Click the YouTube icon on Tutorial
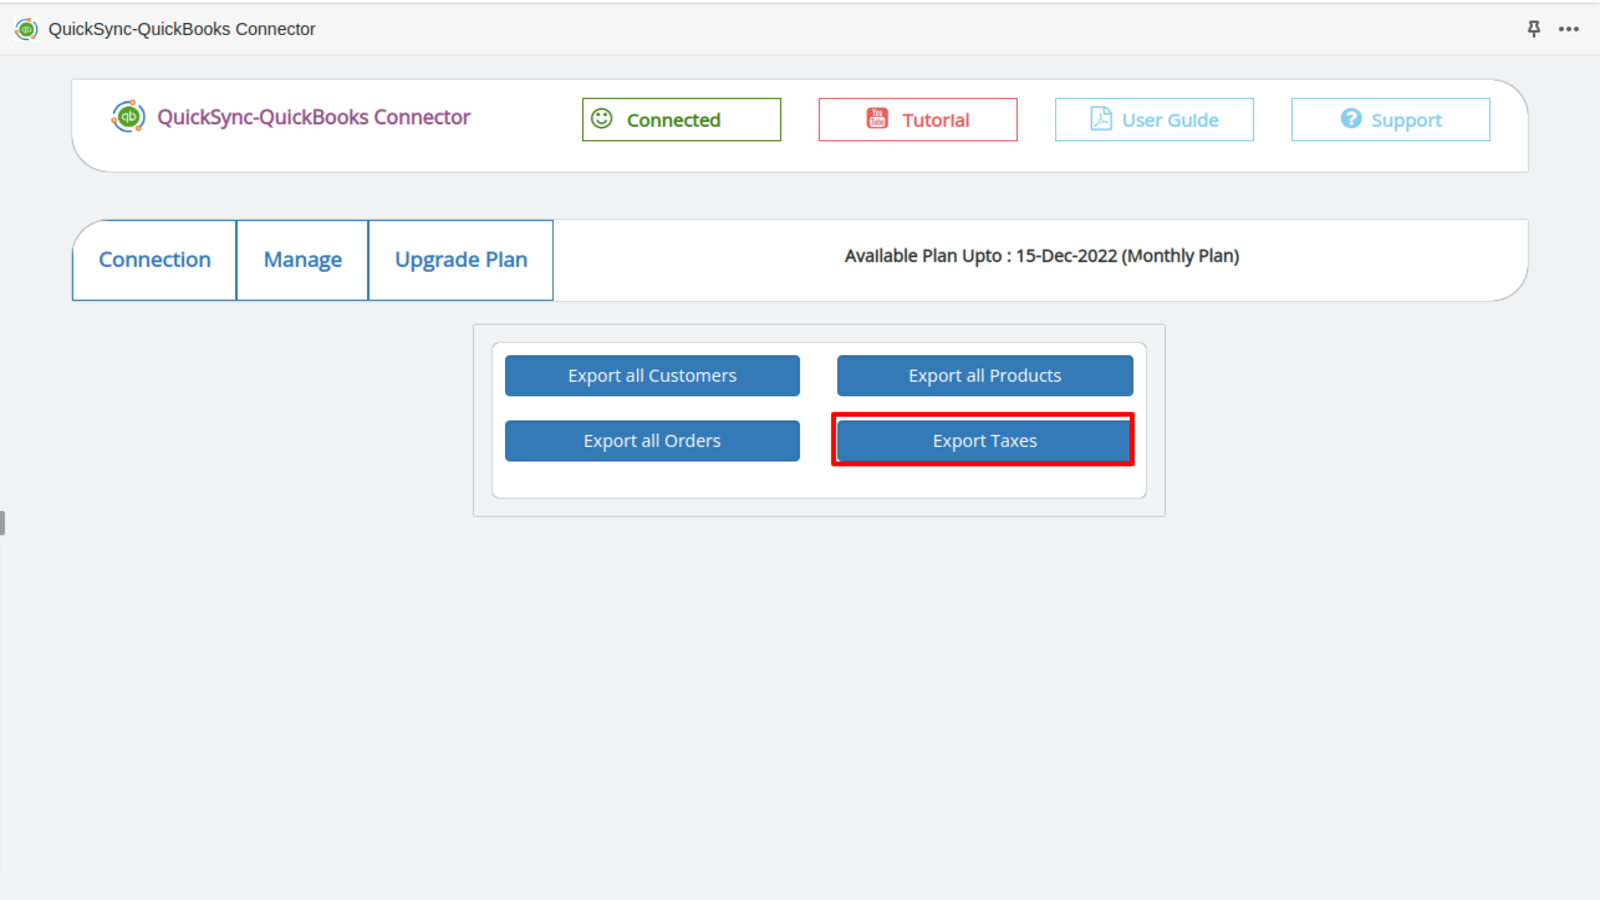 [877, 119]
